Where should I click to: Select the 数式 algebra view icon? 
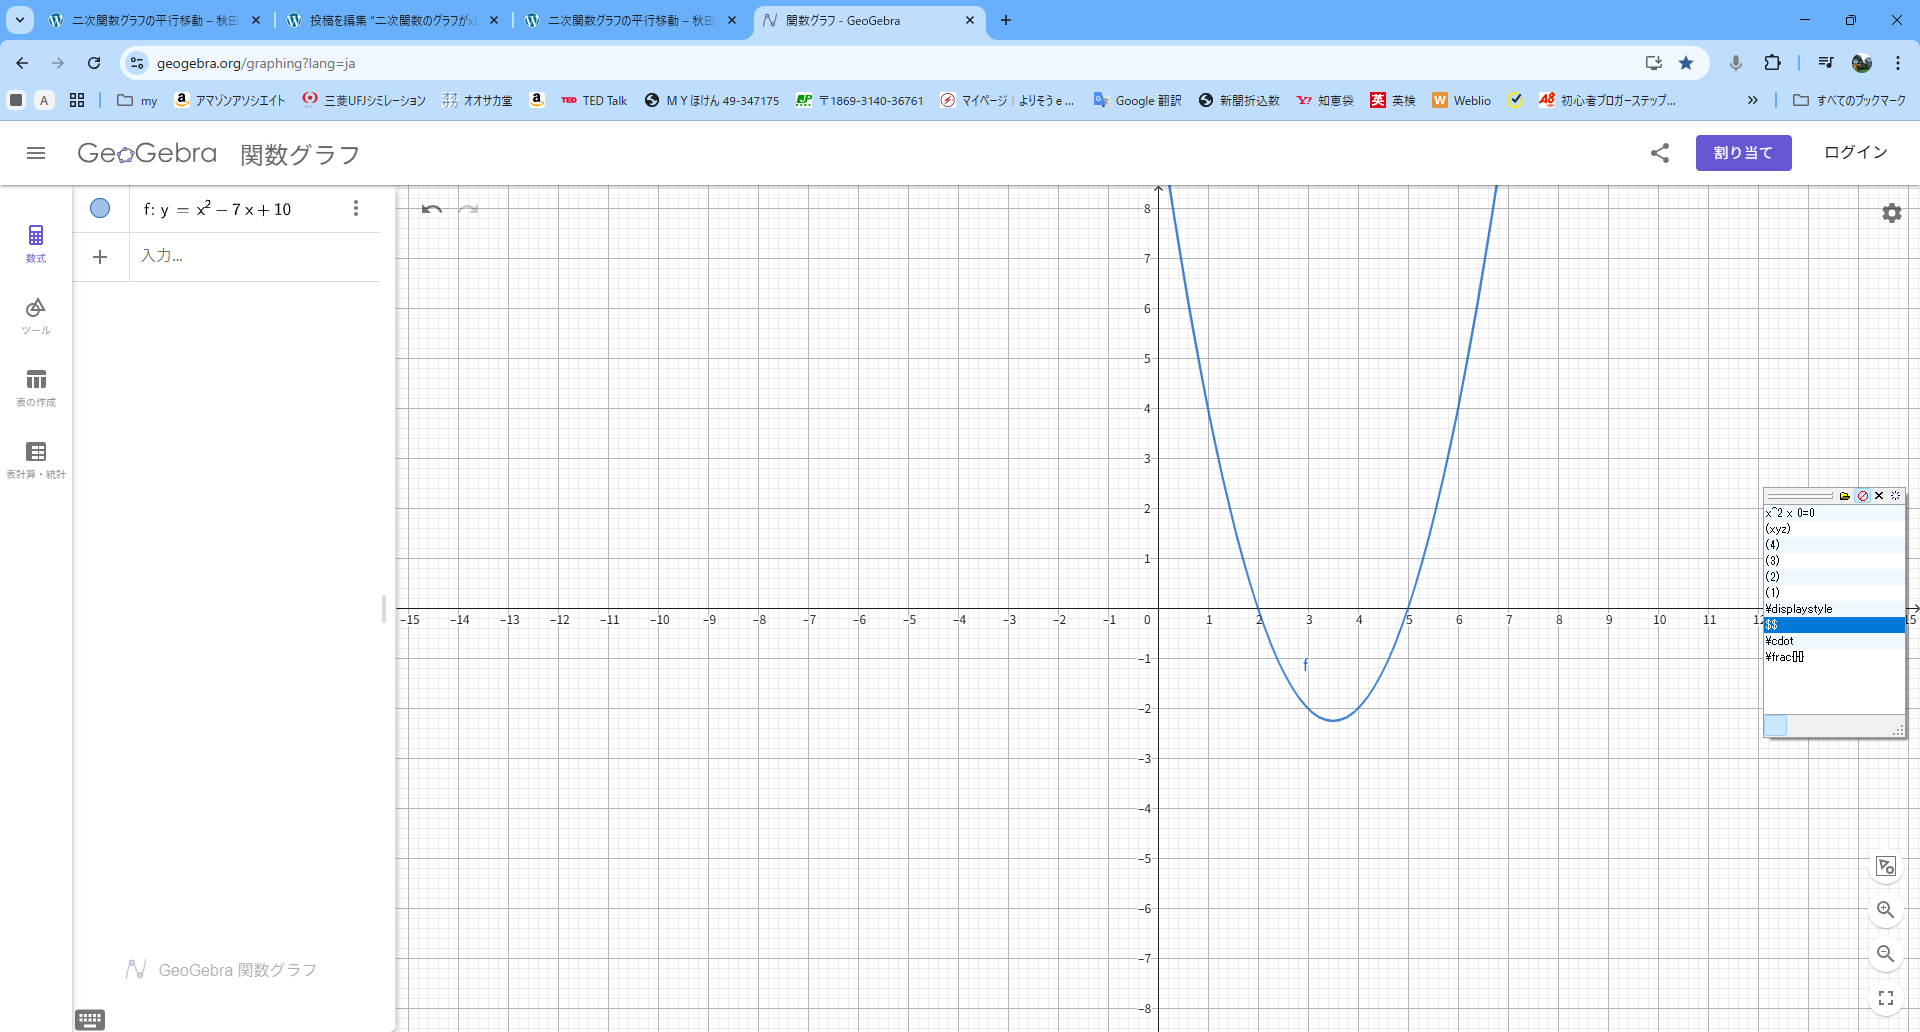coord(36,243)
